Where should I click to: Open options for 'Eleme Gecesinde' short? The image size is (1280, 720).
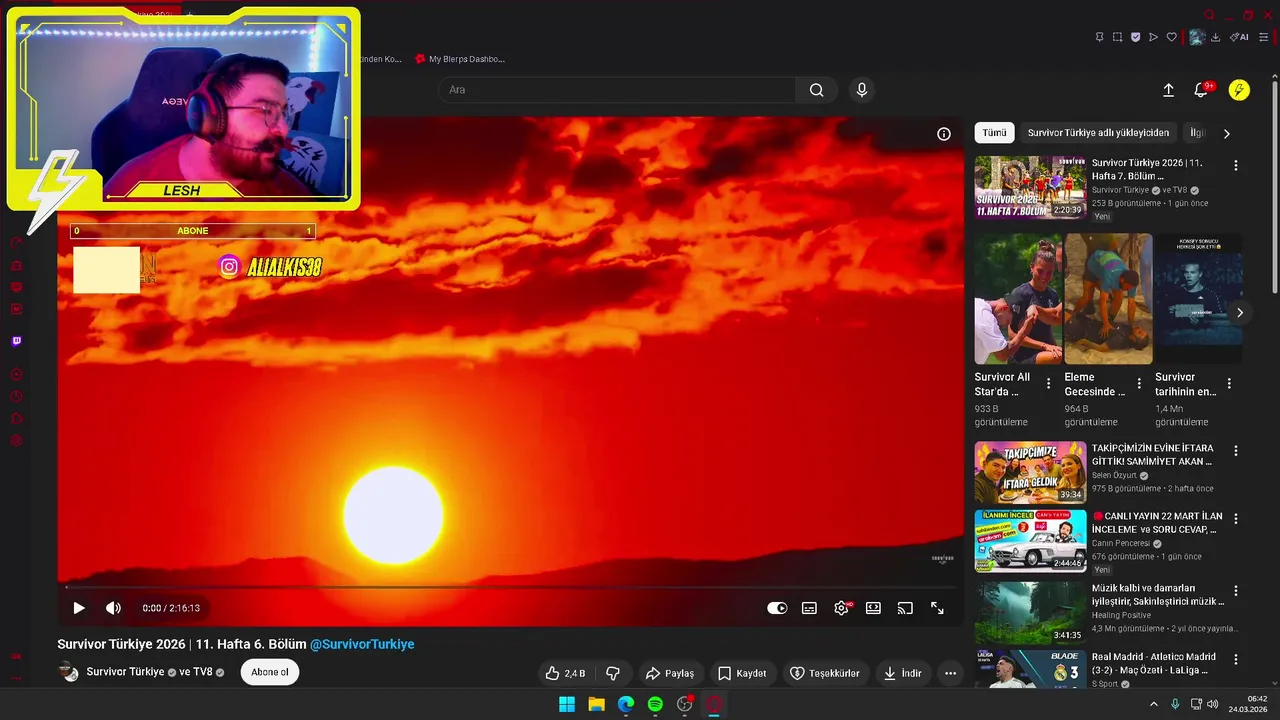pyautogui.click(x=1139, y=384)
